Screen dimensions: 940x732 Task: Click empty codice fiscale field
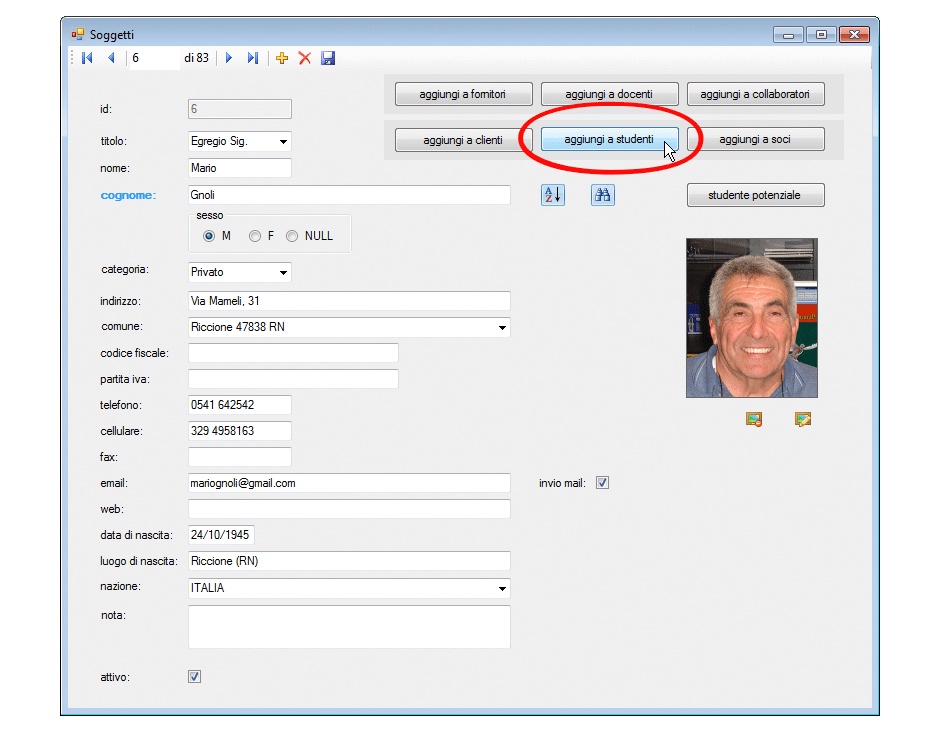pos(293,353)
